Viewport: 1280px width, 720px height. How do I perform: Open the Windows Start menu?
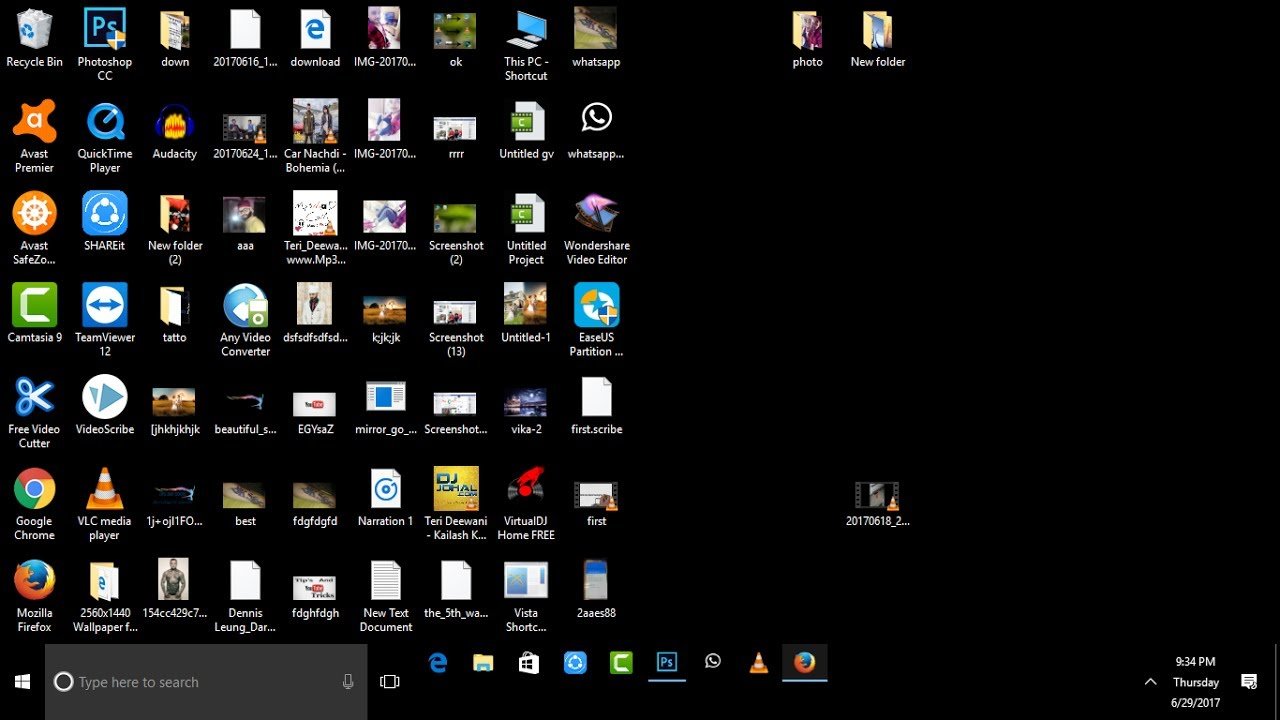click(22, 682)
